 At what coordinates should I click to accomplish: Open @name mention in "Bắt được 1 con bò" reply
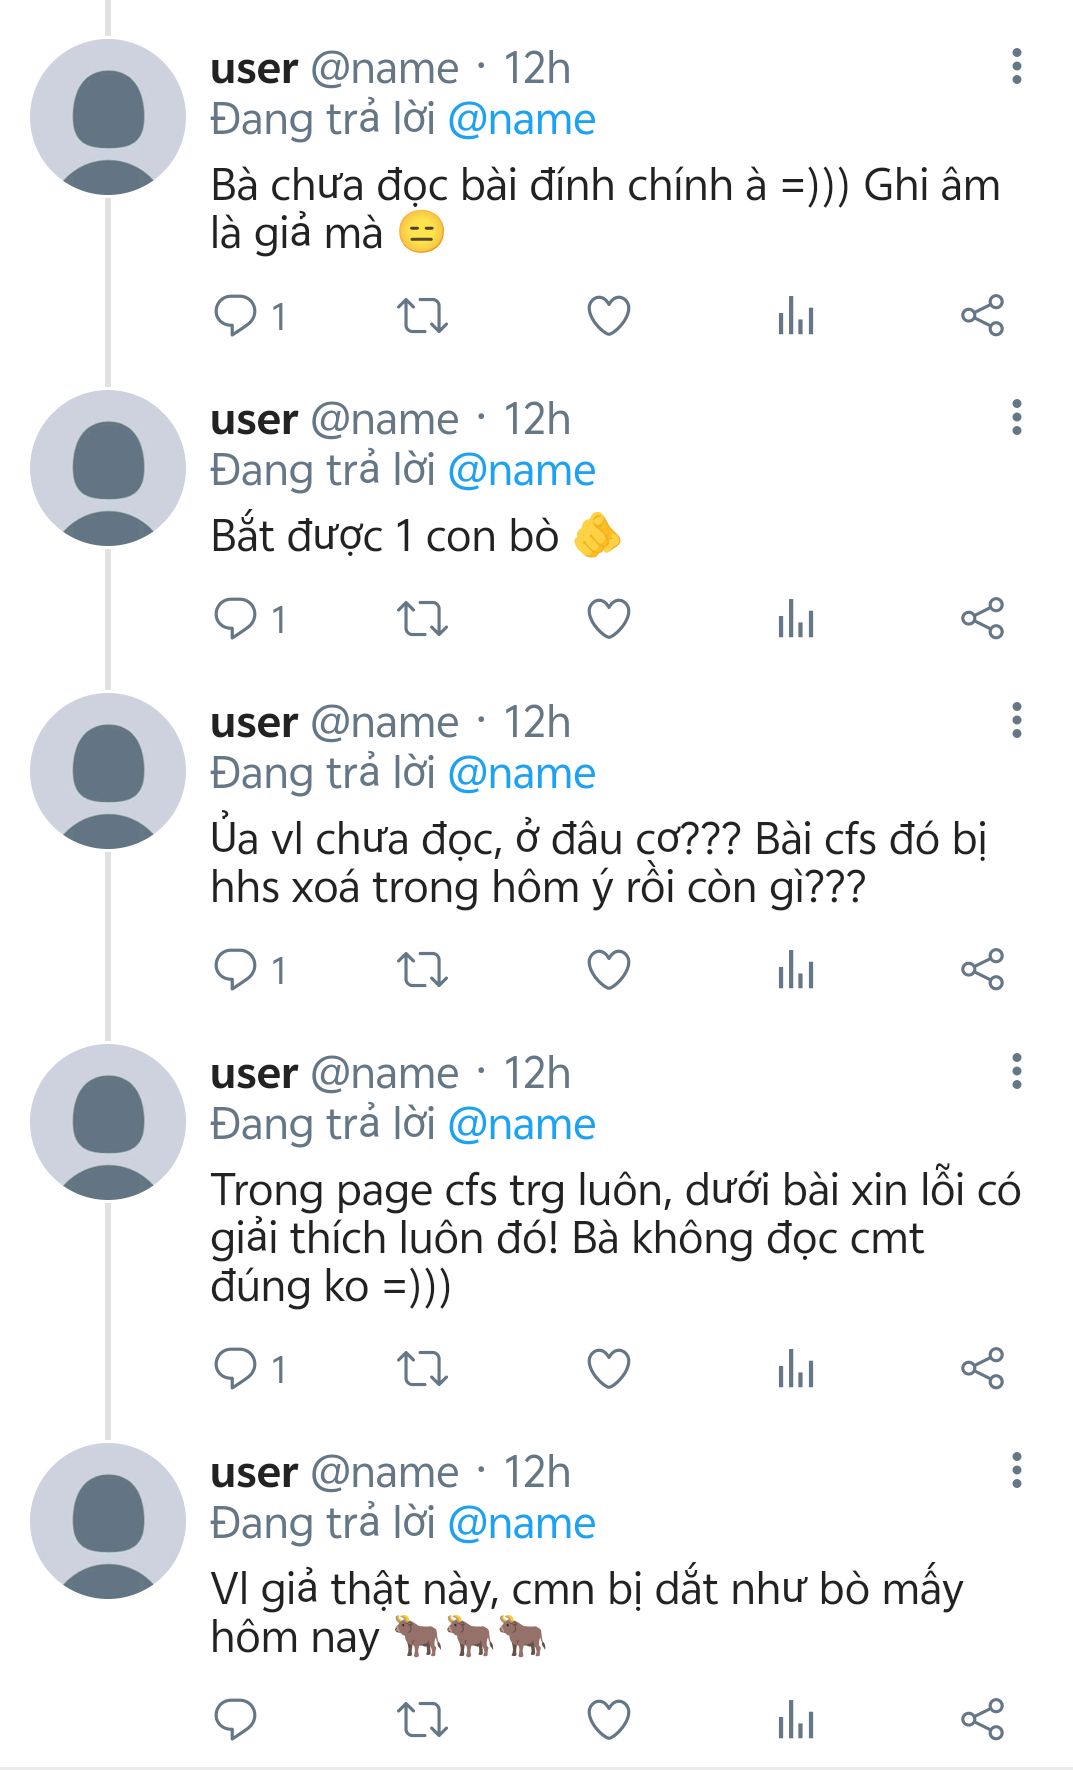[521, 471]
